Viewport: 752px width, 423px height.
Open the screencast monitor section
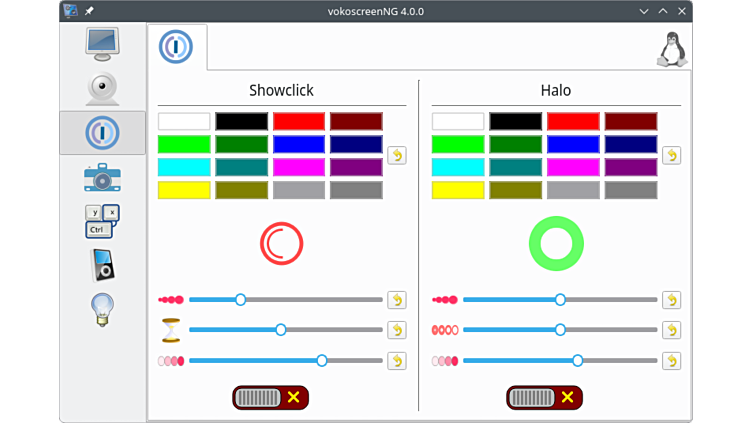coord(102,45)
